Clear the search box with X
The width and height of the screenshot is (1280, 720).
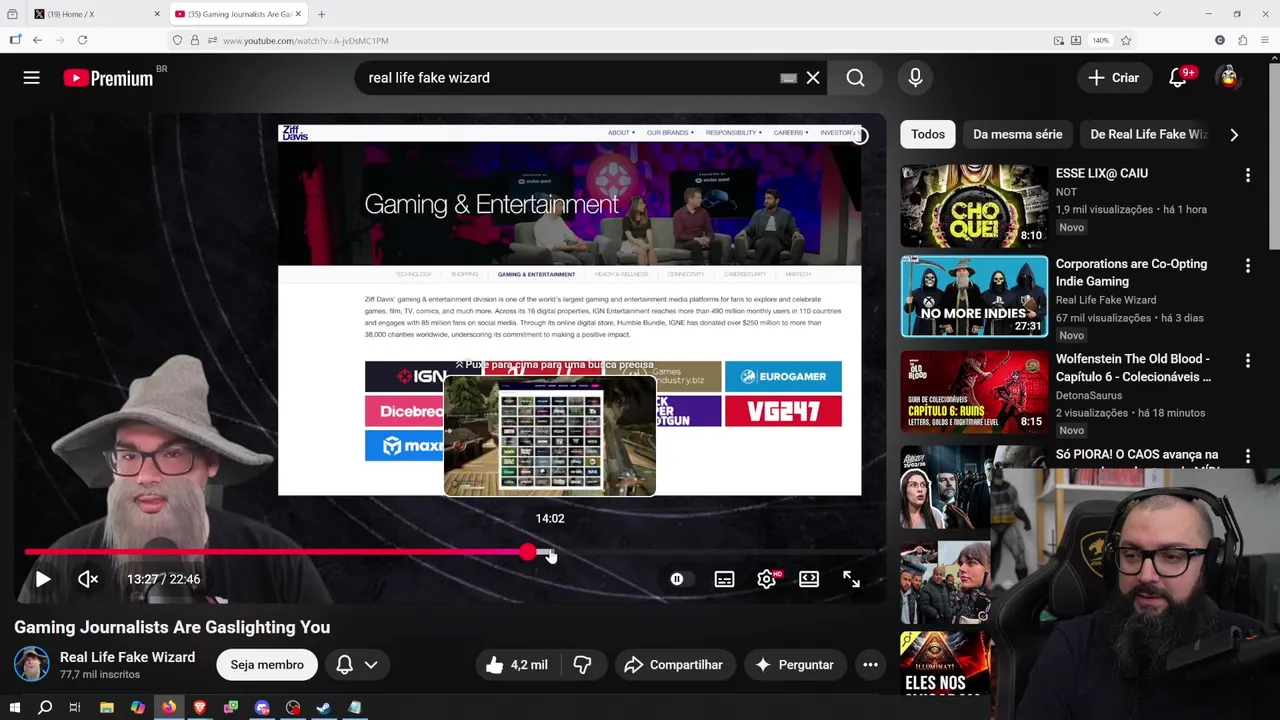point(813,78)
